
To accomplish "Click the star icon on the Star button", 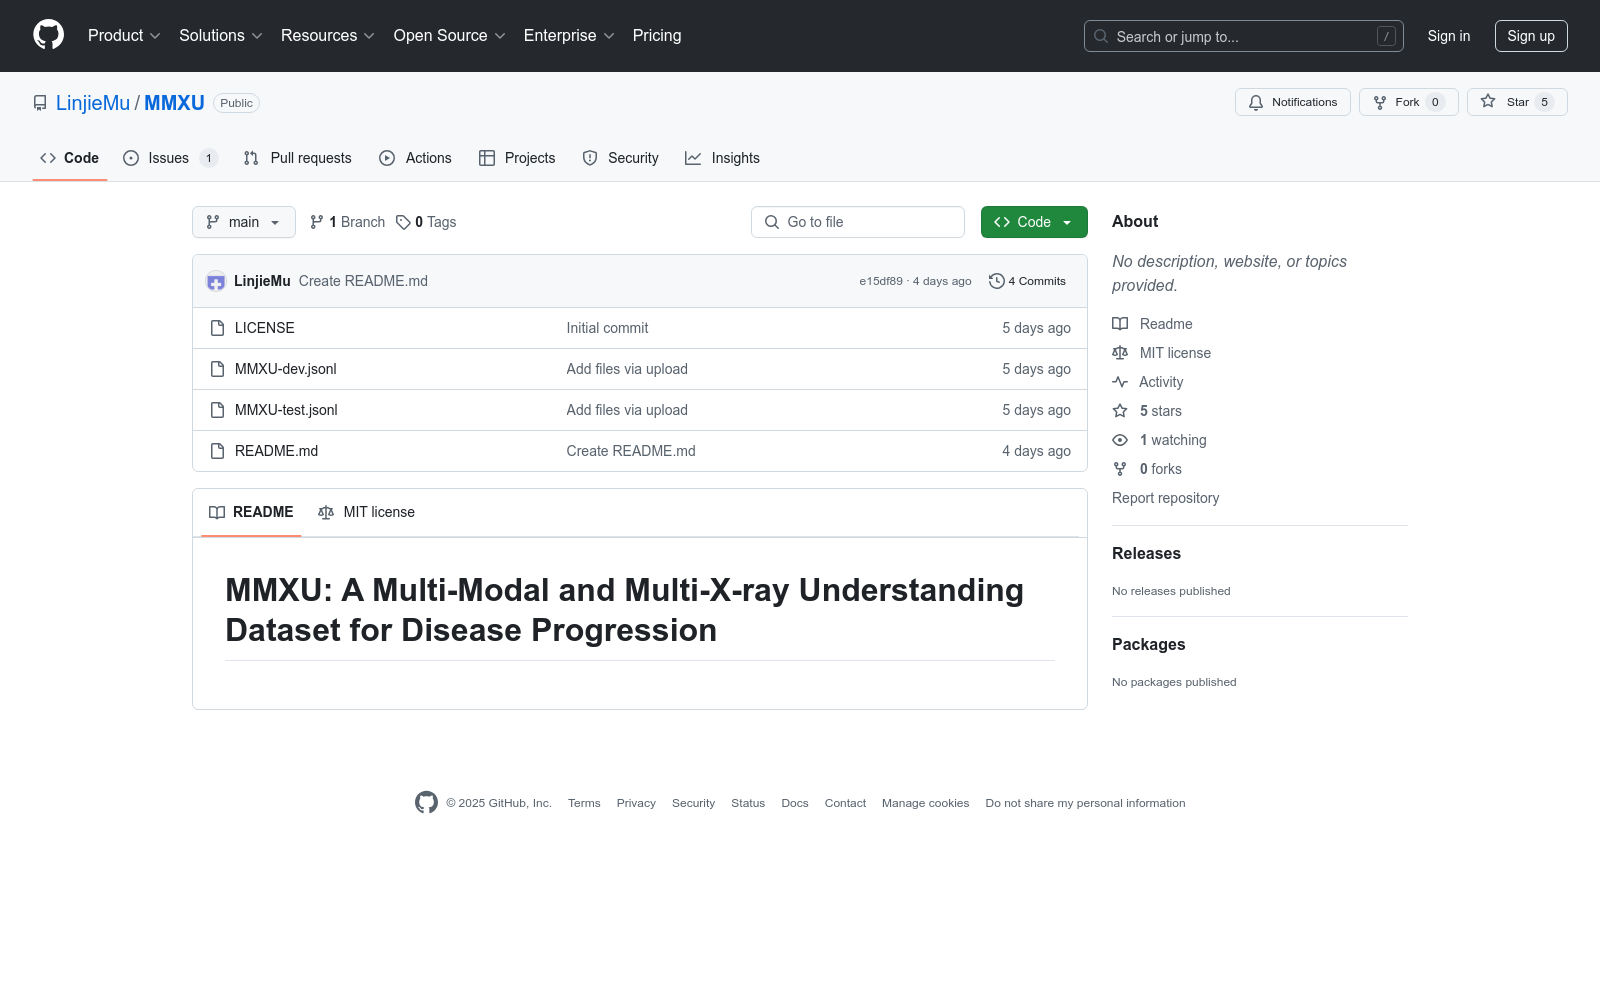I will [x=1488, y=101].
